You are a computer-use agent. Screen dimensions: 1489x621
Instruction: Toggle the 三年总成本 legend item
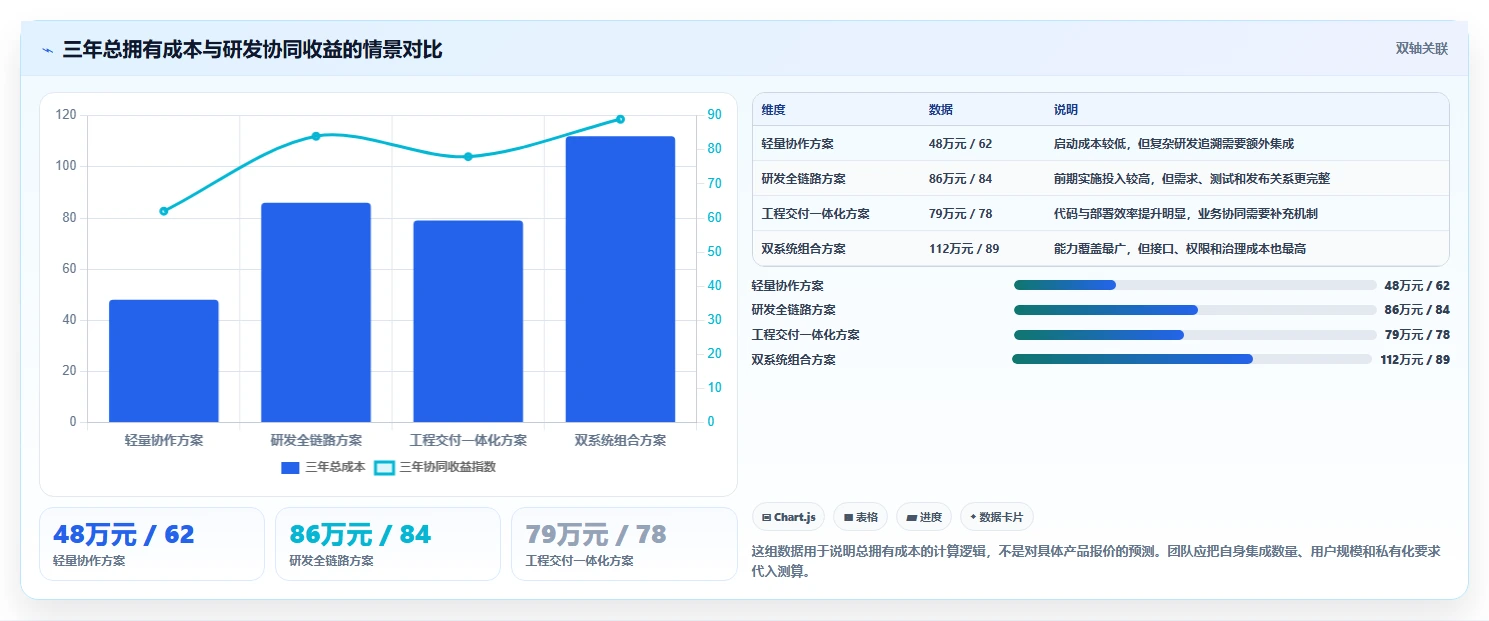[323, 467]
